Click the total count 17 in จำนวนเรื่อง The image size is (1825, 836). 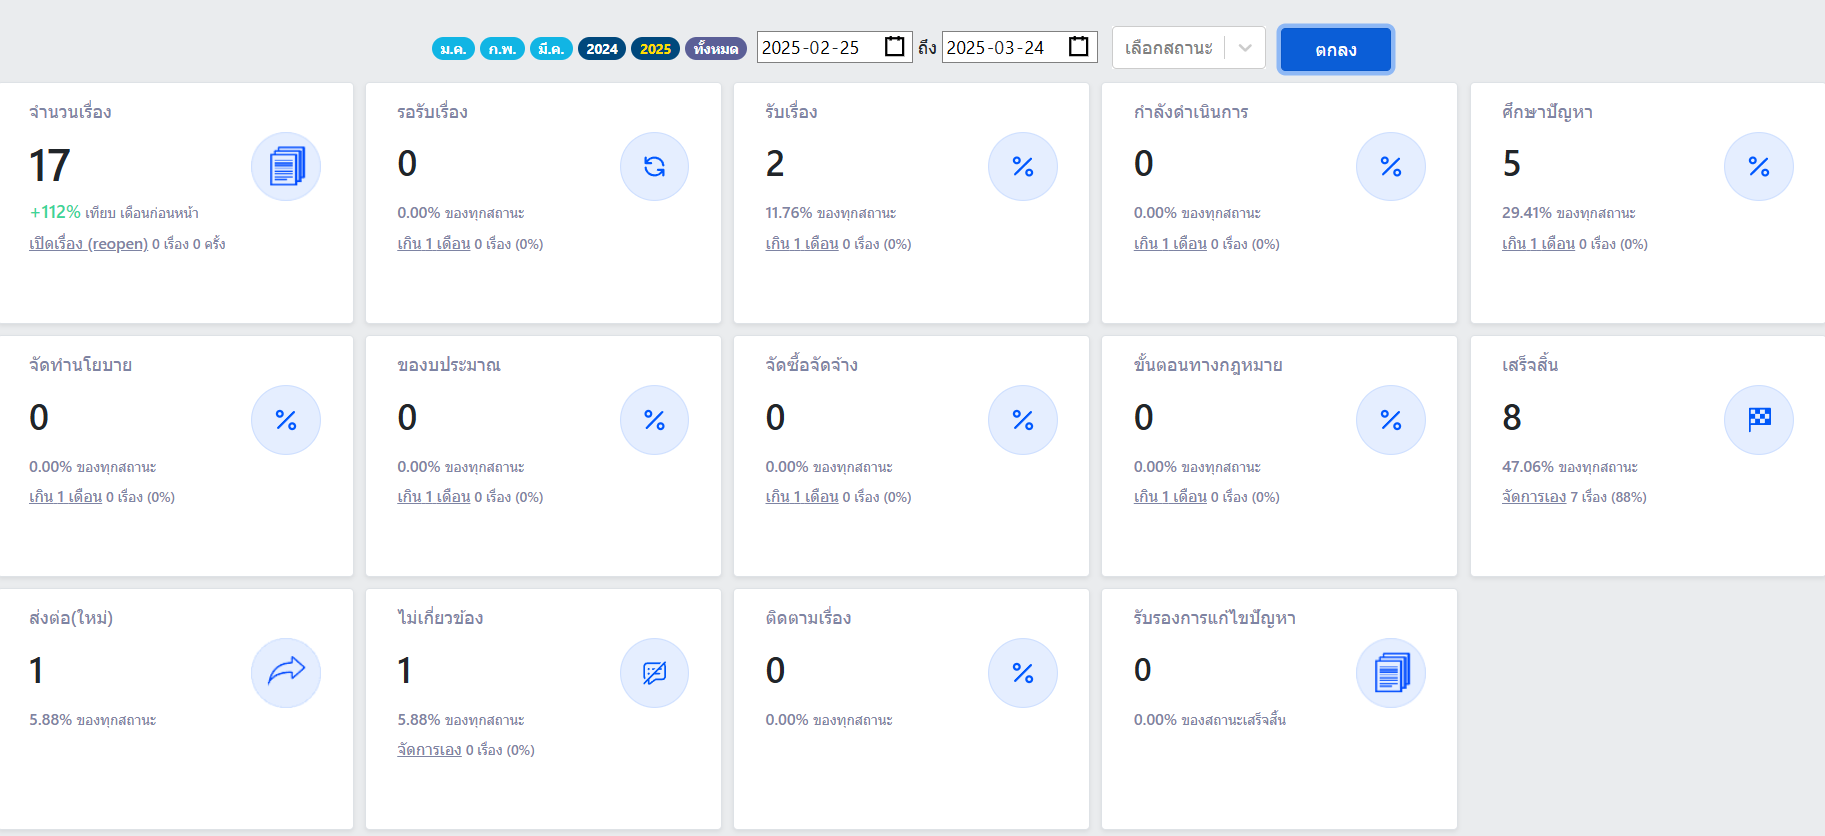tap(49, 165)
